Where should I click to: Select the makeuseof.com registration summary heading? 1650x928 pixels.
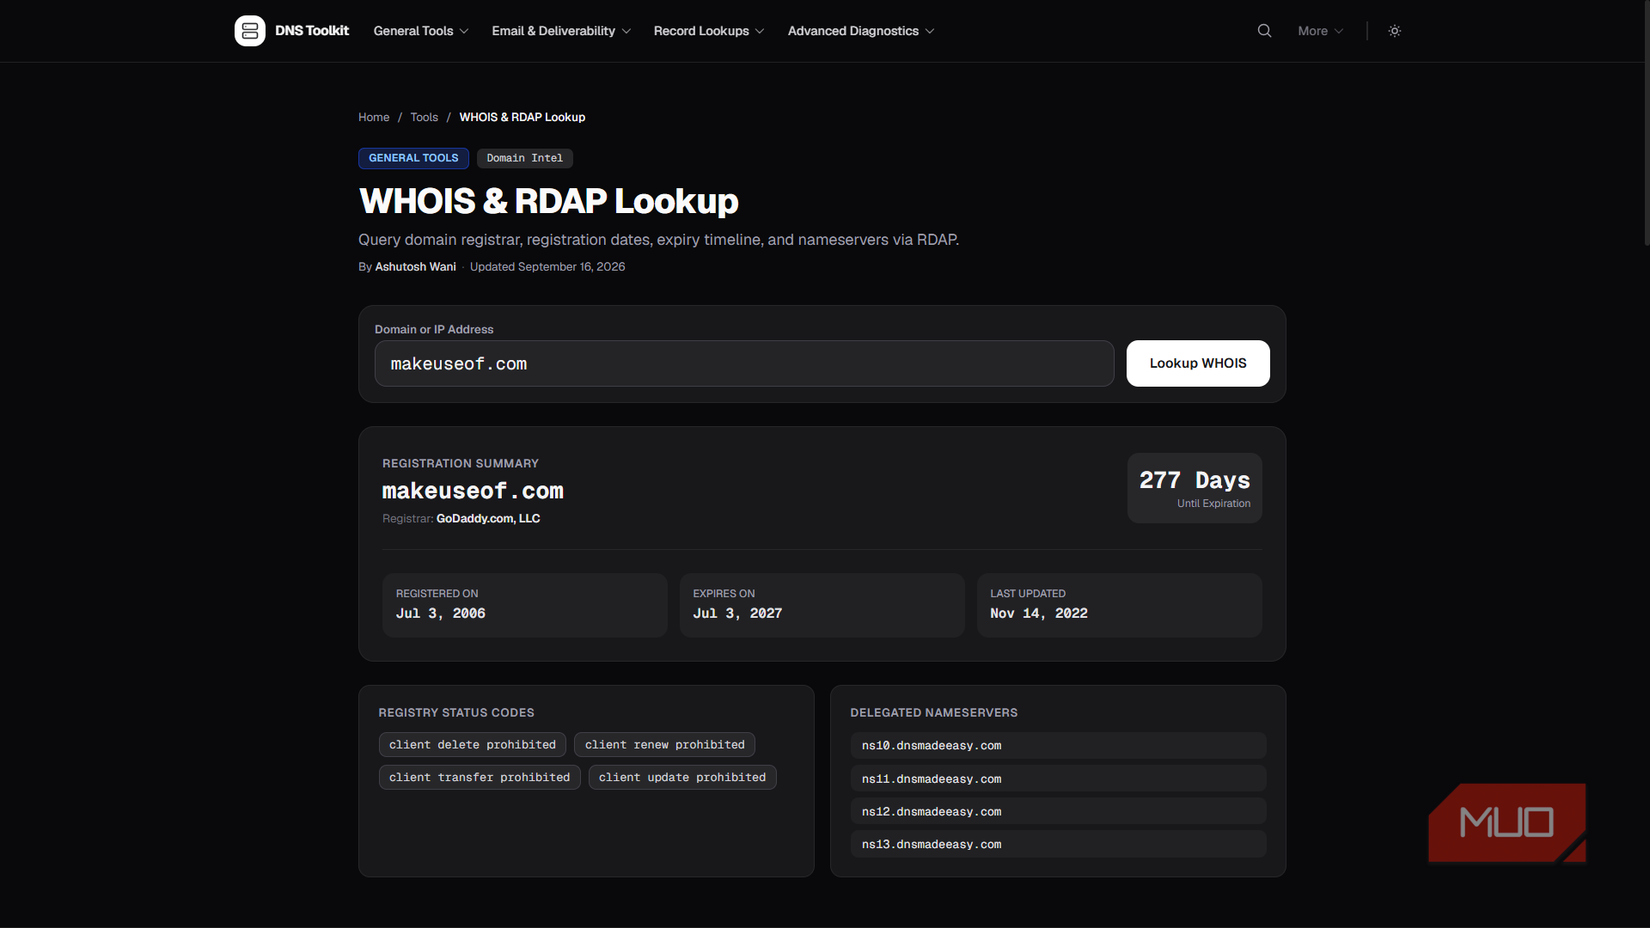click(473, 491)
